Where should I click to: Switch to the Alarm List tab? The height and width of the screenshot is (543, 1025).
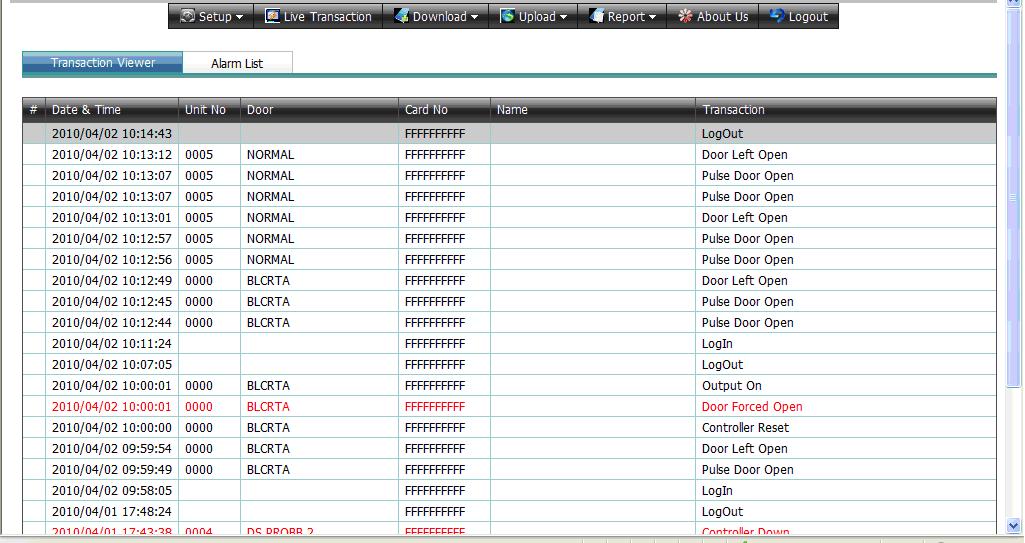237,63
